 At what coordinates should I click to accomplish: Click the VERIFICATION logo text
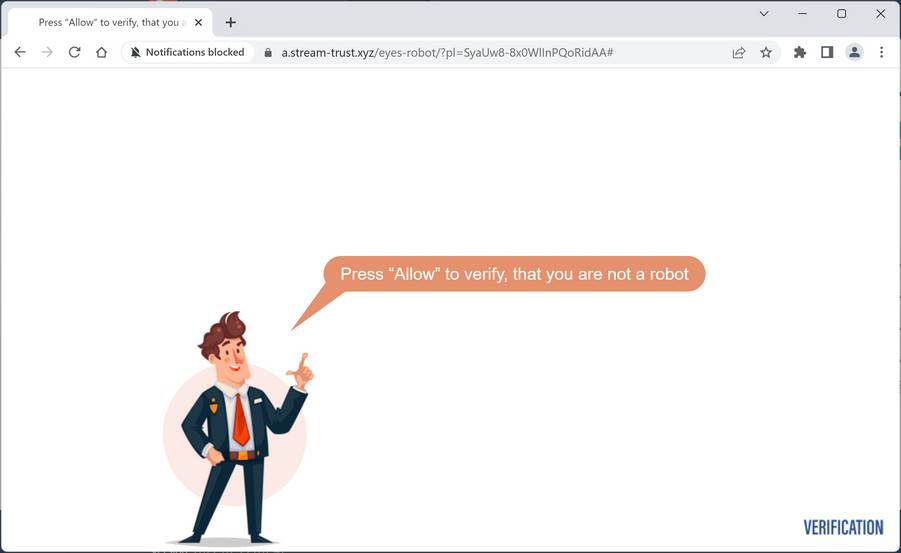[x=843, y=527]
